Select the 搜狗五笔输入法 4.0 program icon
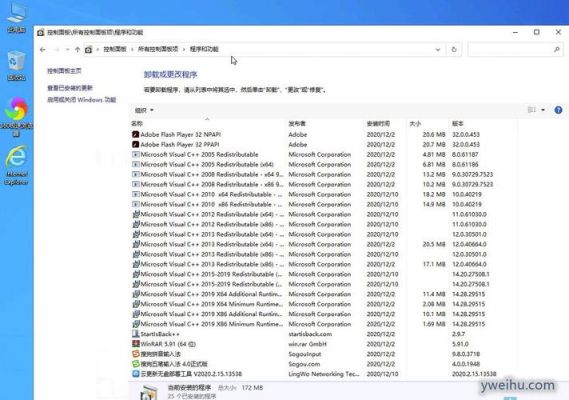The height and width of the screenshot is (400, 569). [136, 364]
